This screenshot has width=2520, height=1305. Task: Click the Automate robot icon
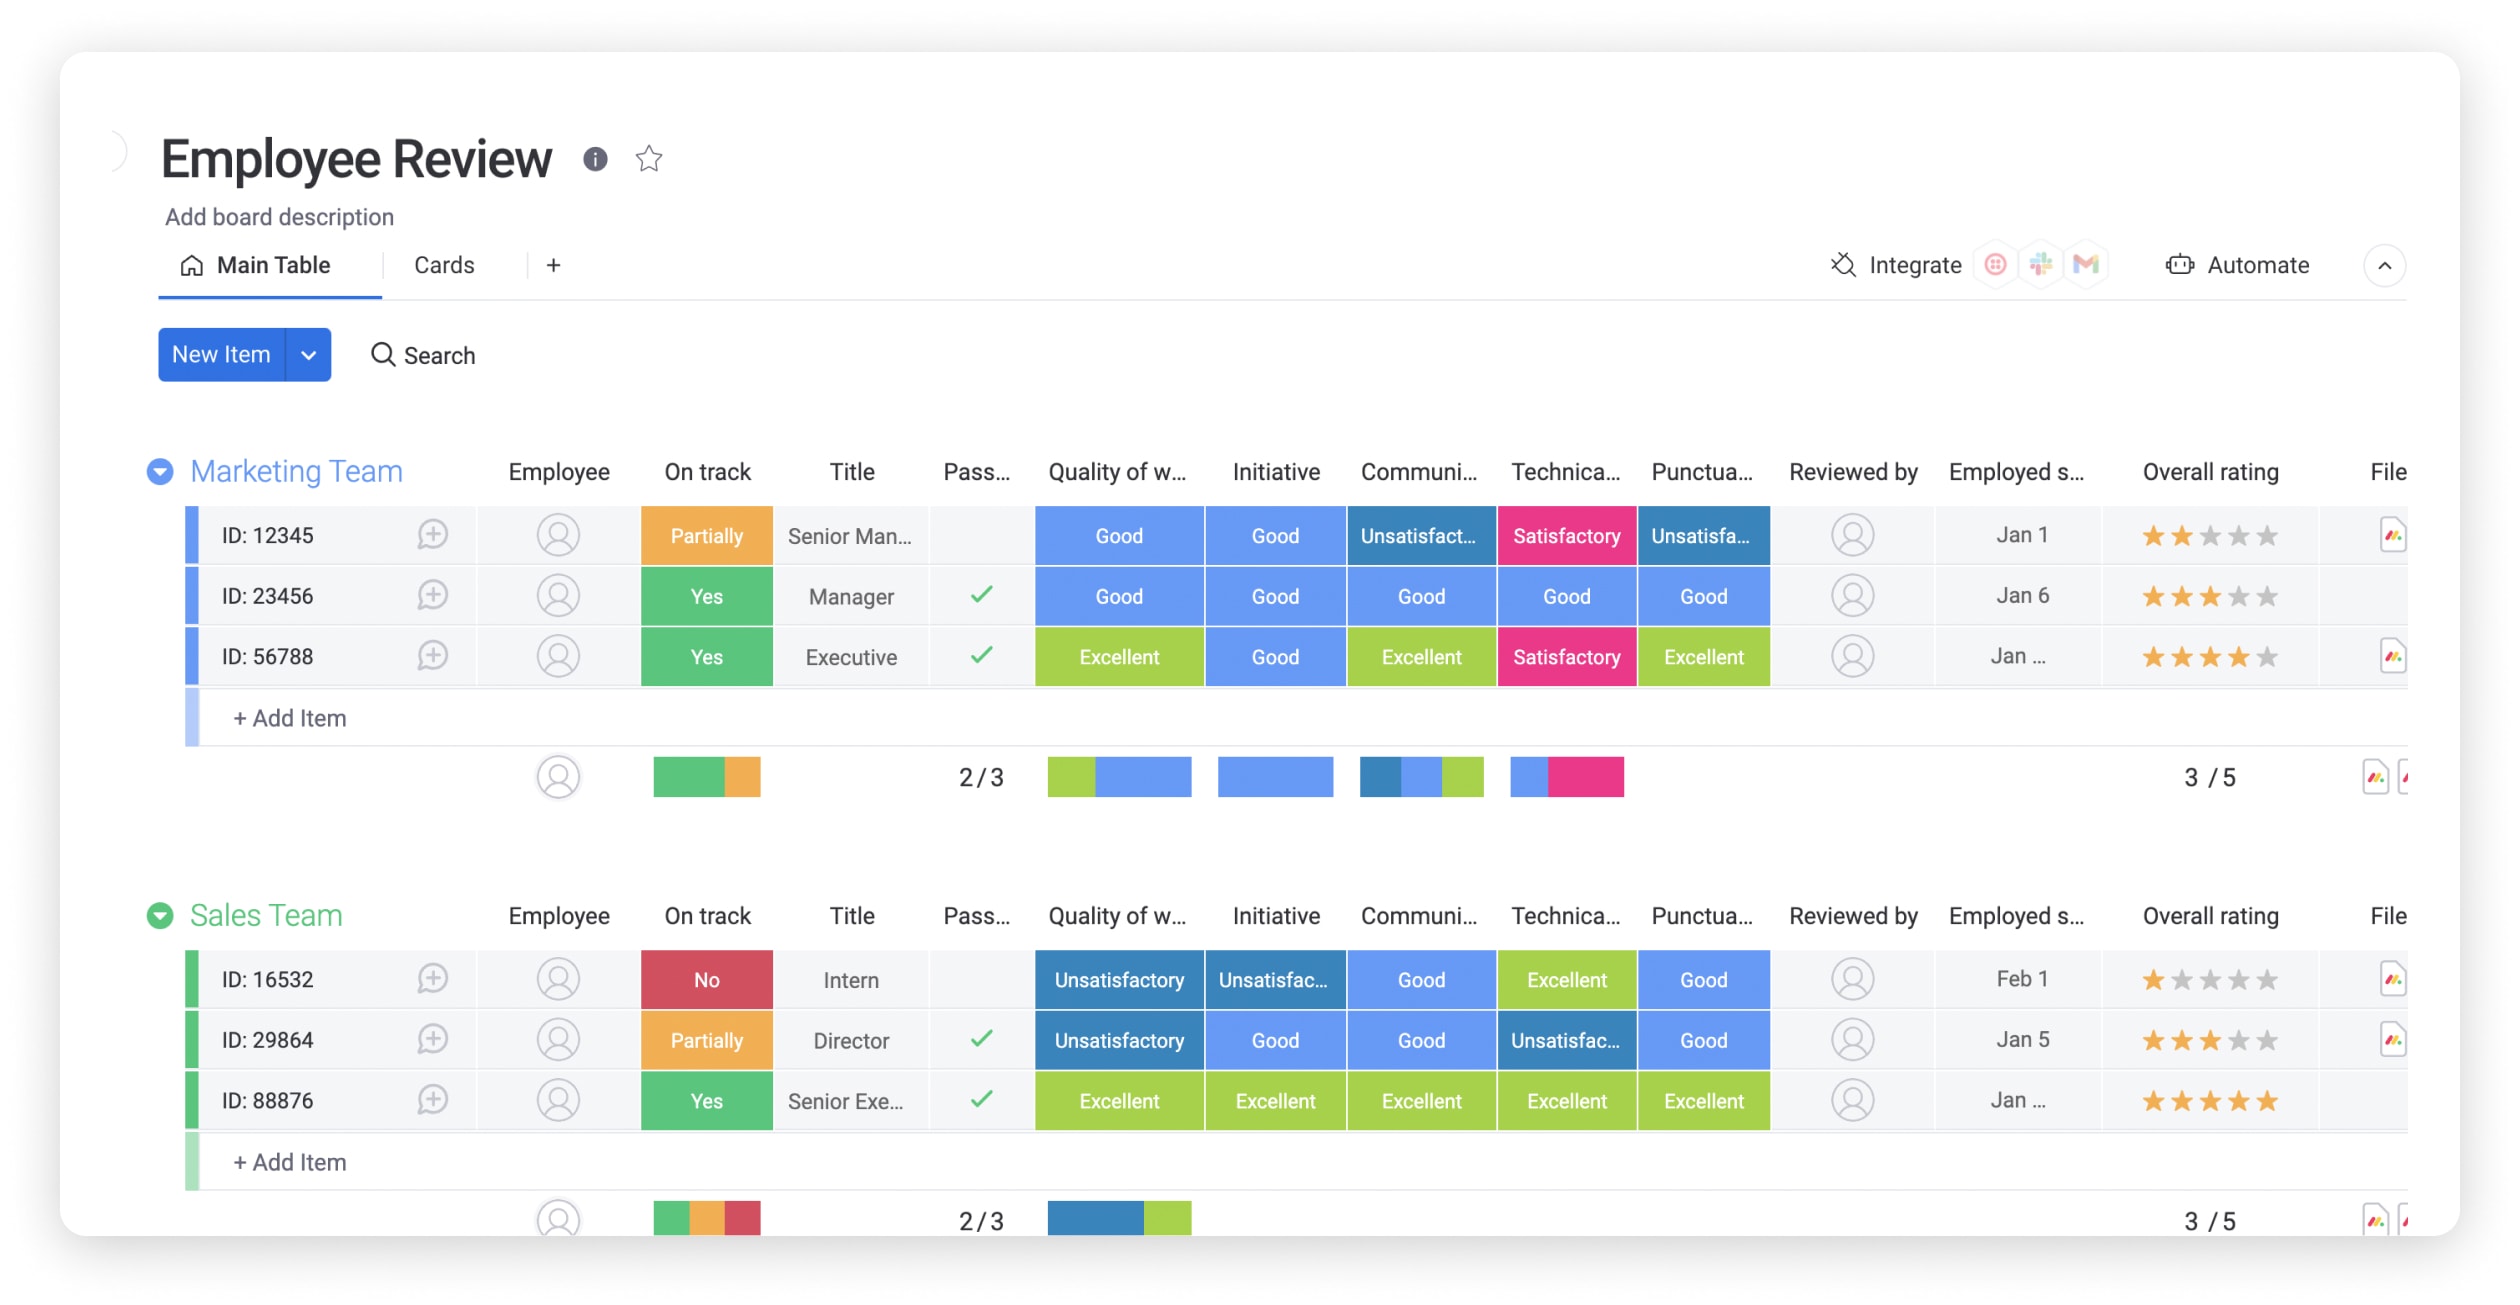click(2180, 265)
